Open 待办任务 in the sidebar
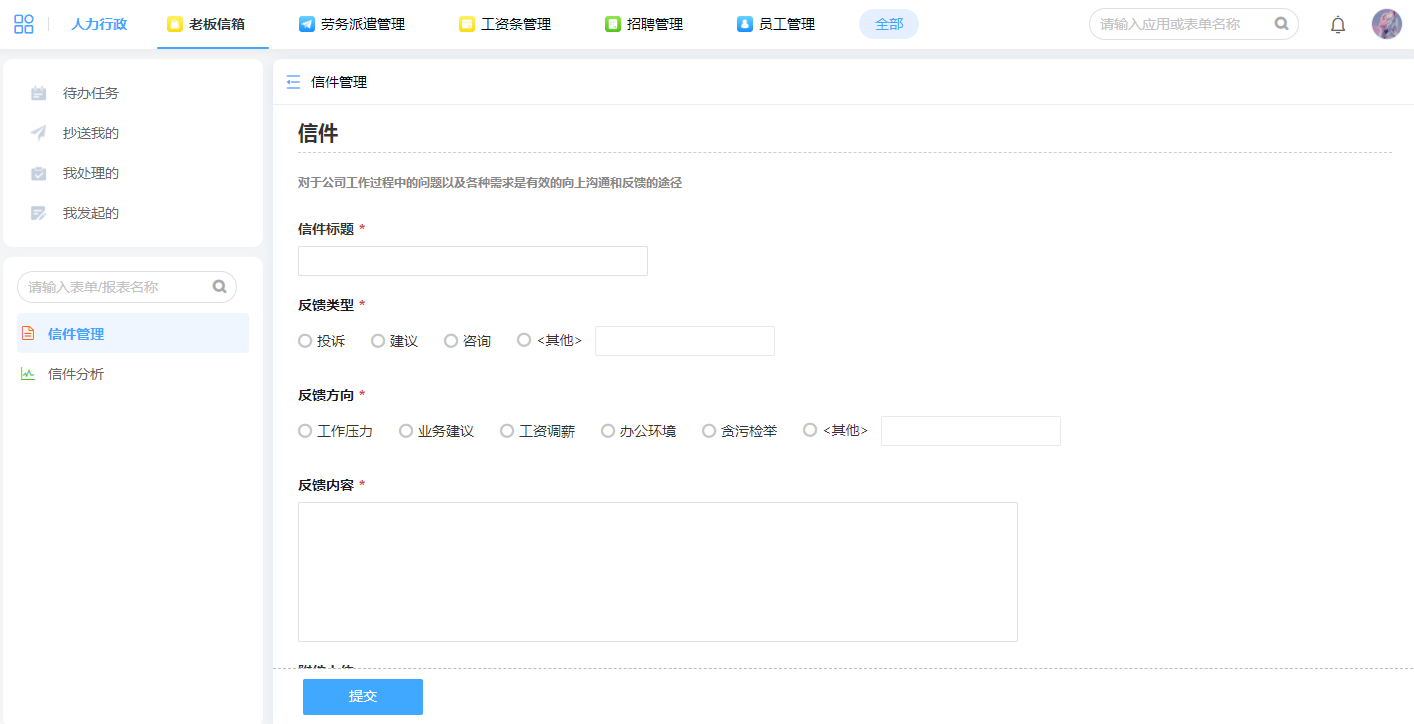Image resolution: width=1414 pixels, height=724 pixels. pos(90,93)
